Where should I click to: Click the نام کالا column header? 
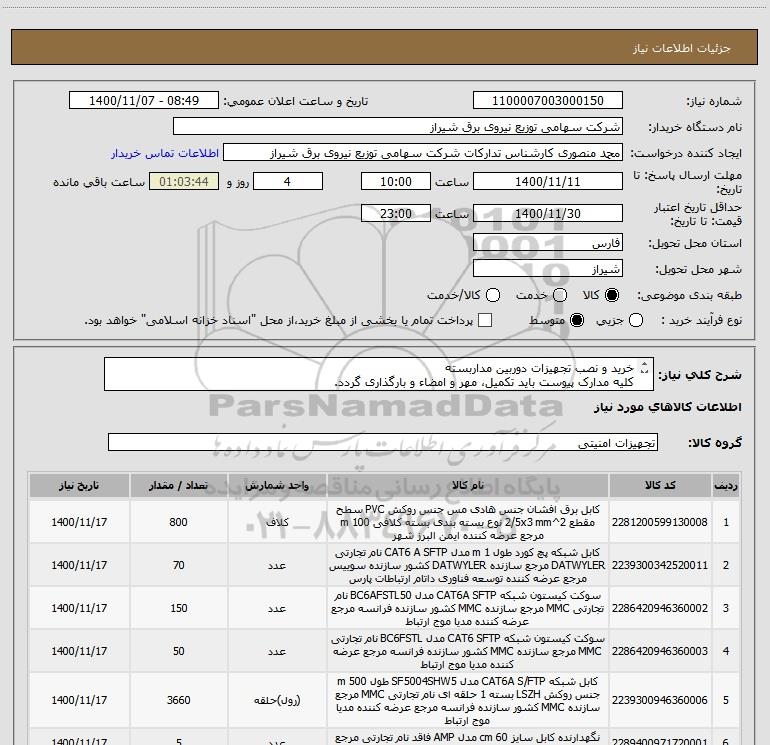pos(468,486)
